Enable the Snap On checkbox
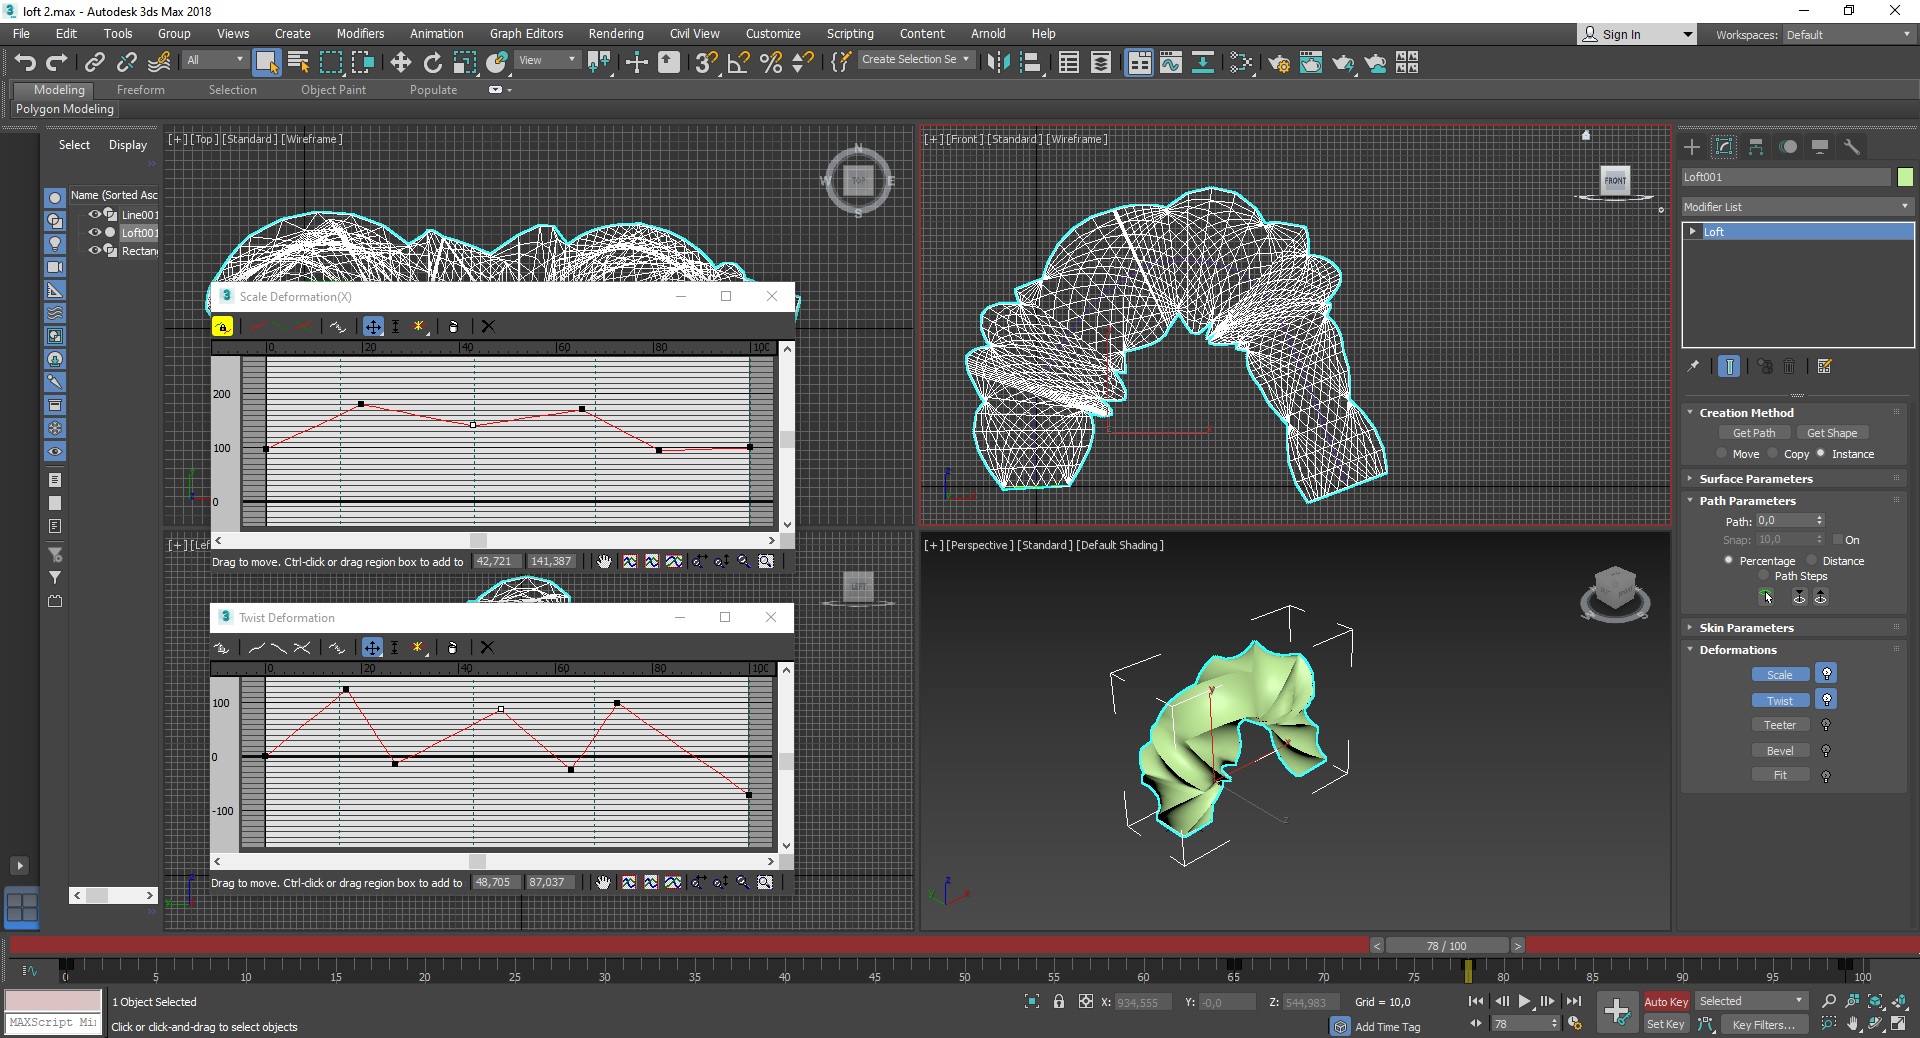 pos(1837,540)
